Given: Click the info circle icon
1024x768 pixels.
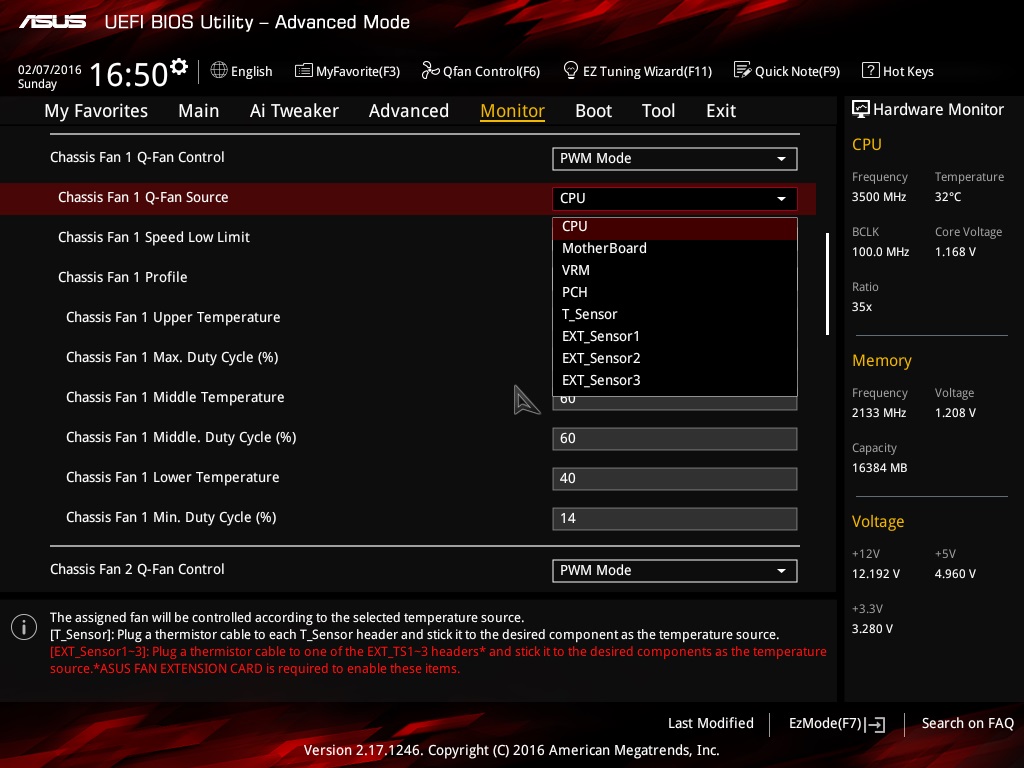Looking at the screenshot, I should (x=24, y=627).
